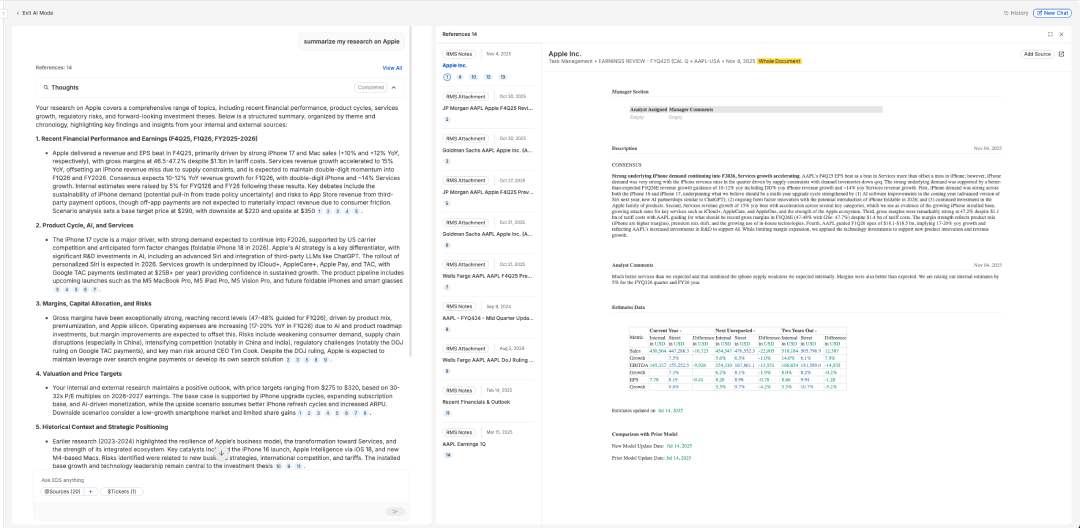The image size is (1080, 528).
Task: Click Analyst Assigned table header
Action: [648, 109]
